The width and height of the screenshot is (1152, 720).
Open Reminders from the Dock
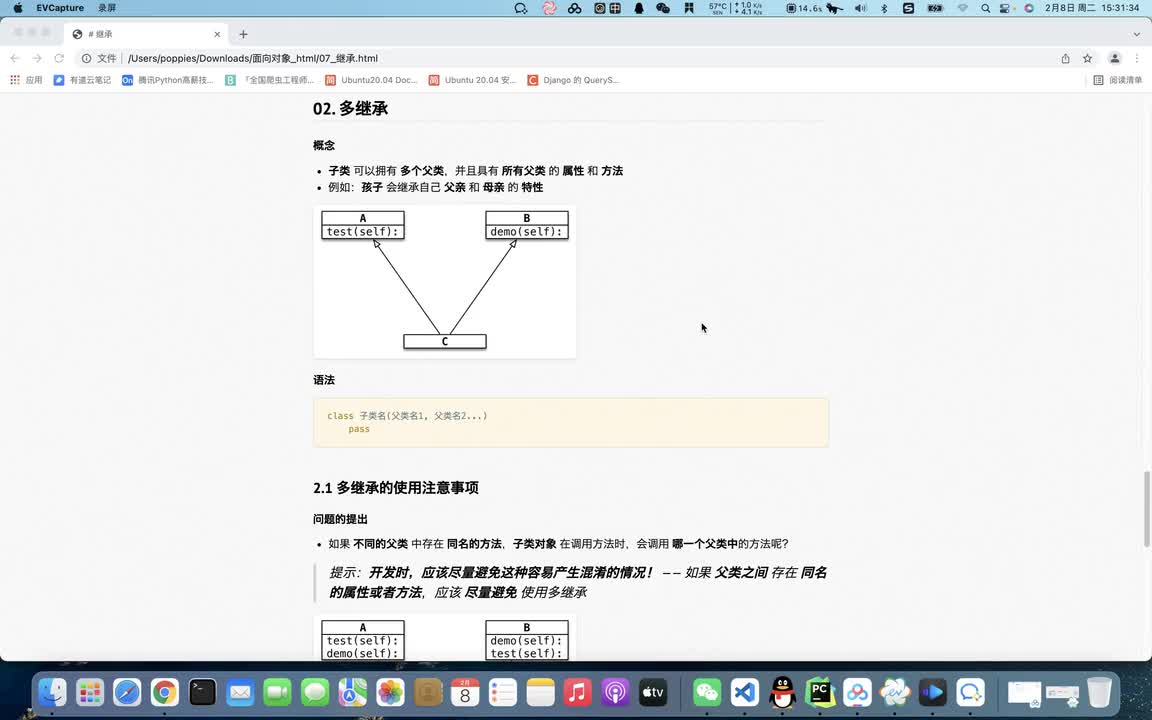click(x=503, y=692)
